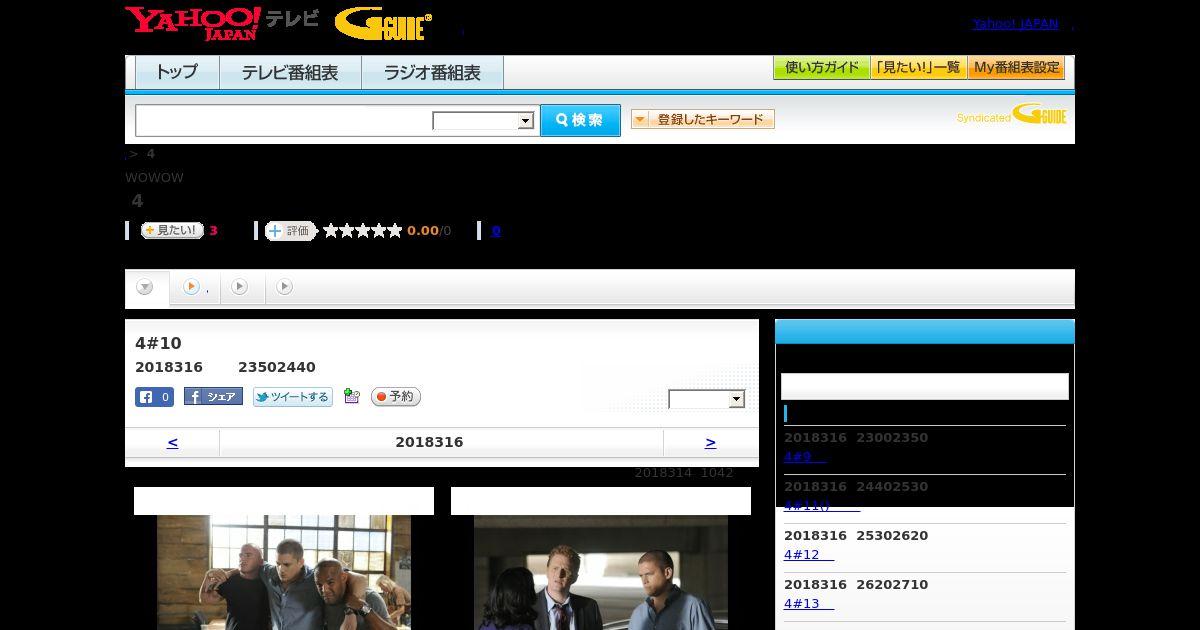
Task: Open the 4#11 episode link
Action: pos(822,505)
